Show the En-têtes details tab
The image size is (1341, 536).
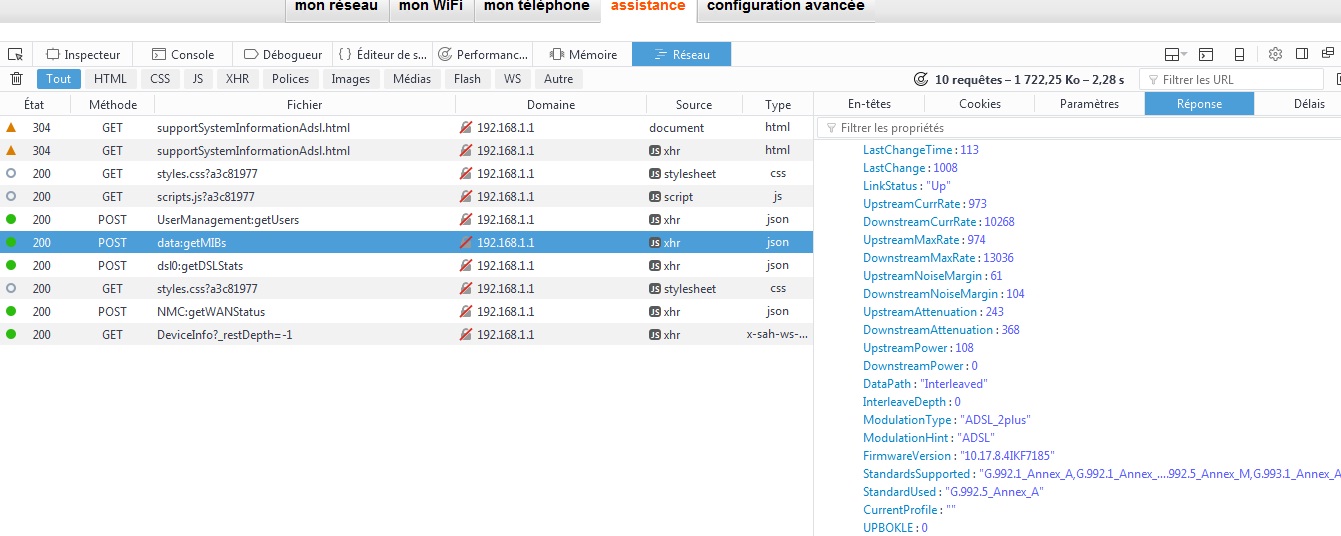tap(869, 104)
